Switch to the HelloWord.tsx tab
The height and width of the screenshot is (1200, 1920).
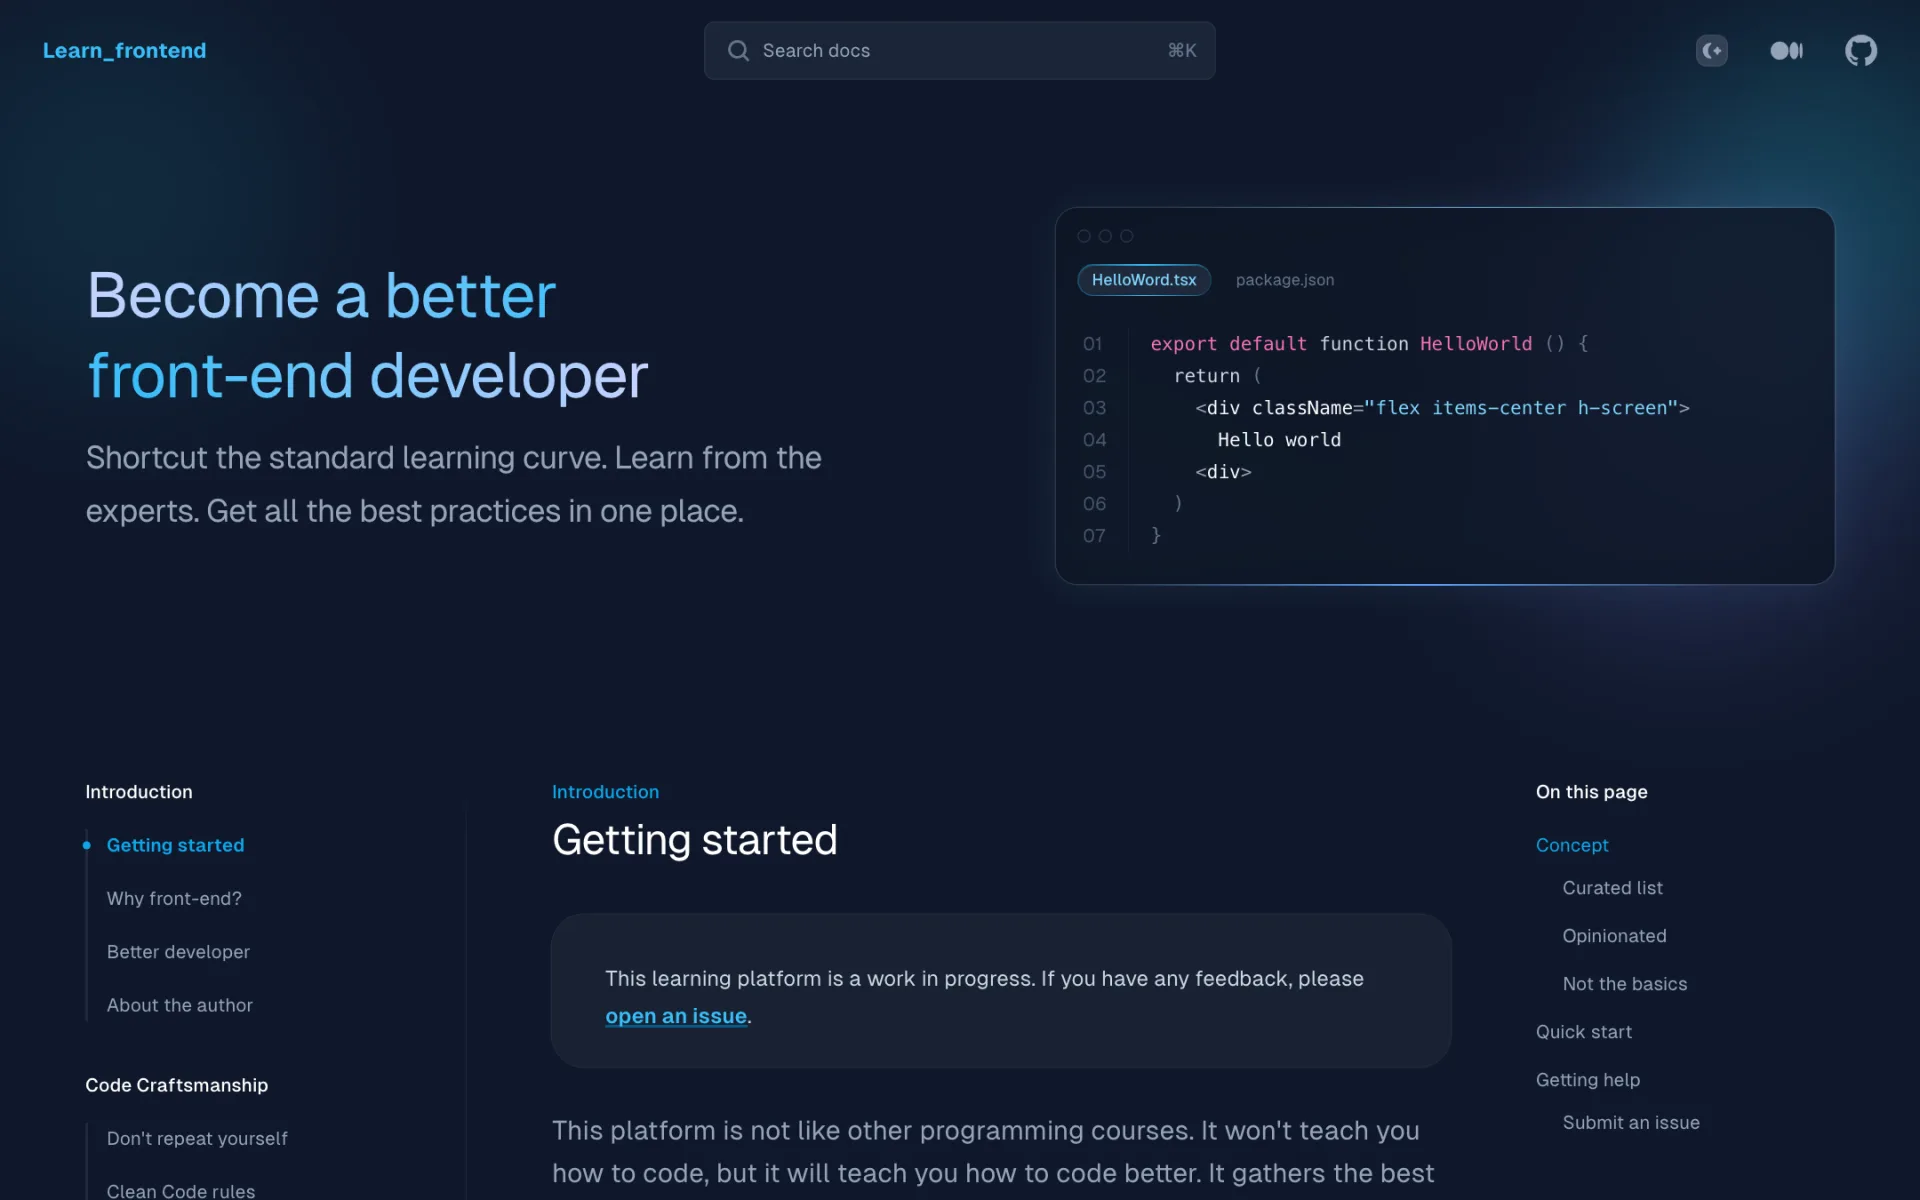(x=1144, y=280)
